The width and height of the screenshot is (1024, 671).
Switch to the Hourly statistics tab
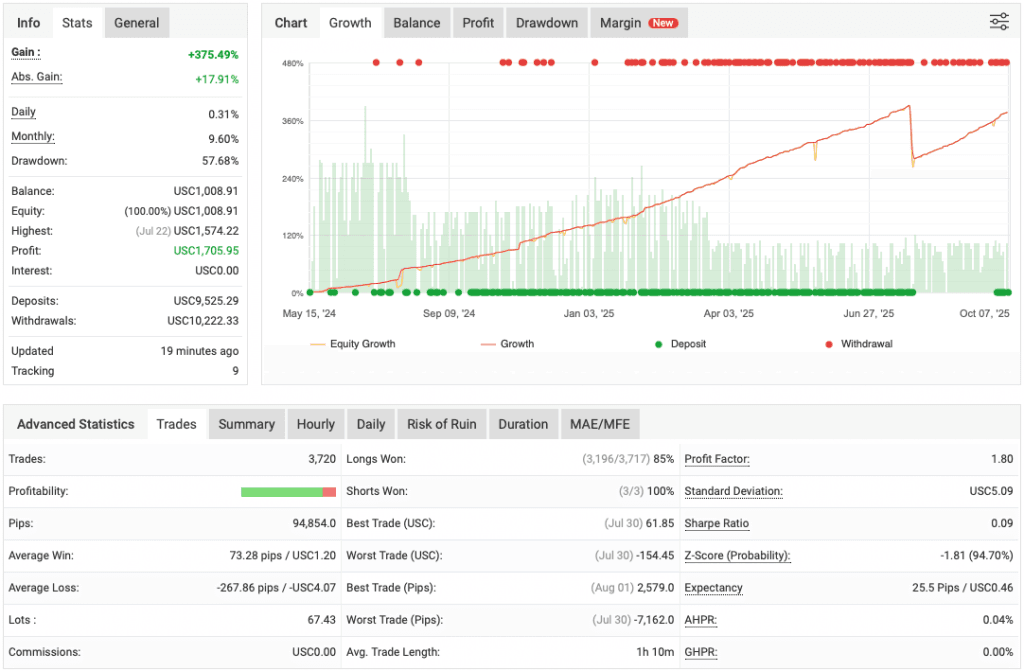315,423
